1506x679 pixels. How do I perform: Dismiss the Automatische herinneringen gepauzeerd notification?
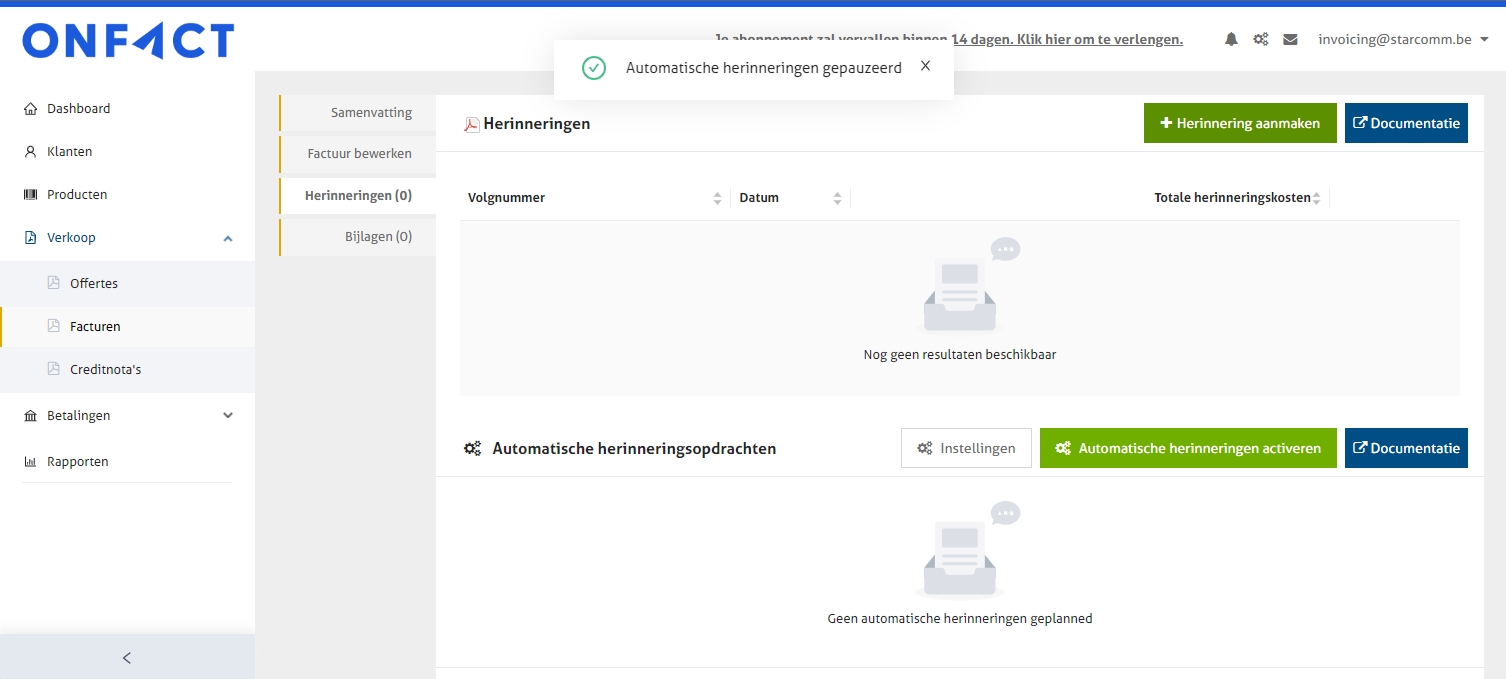click(925, 65)
